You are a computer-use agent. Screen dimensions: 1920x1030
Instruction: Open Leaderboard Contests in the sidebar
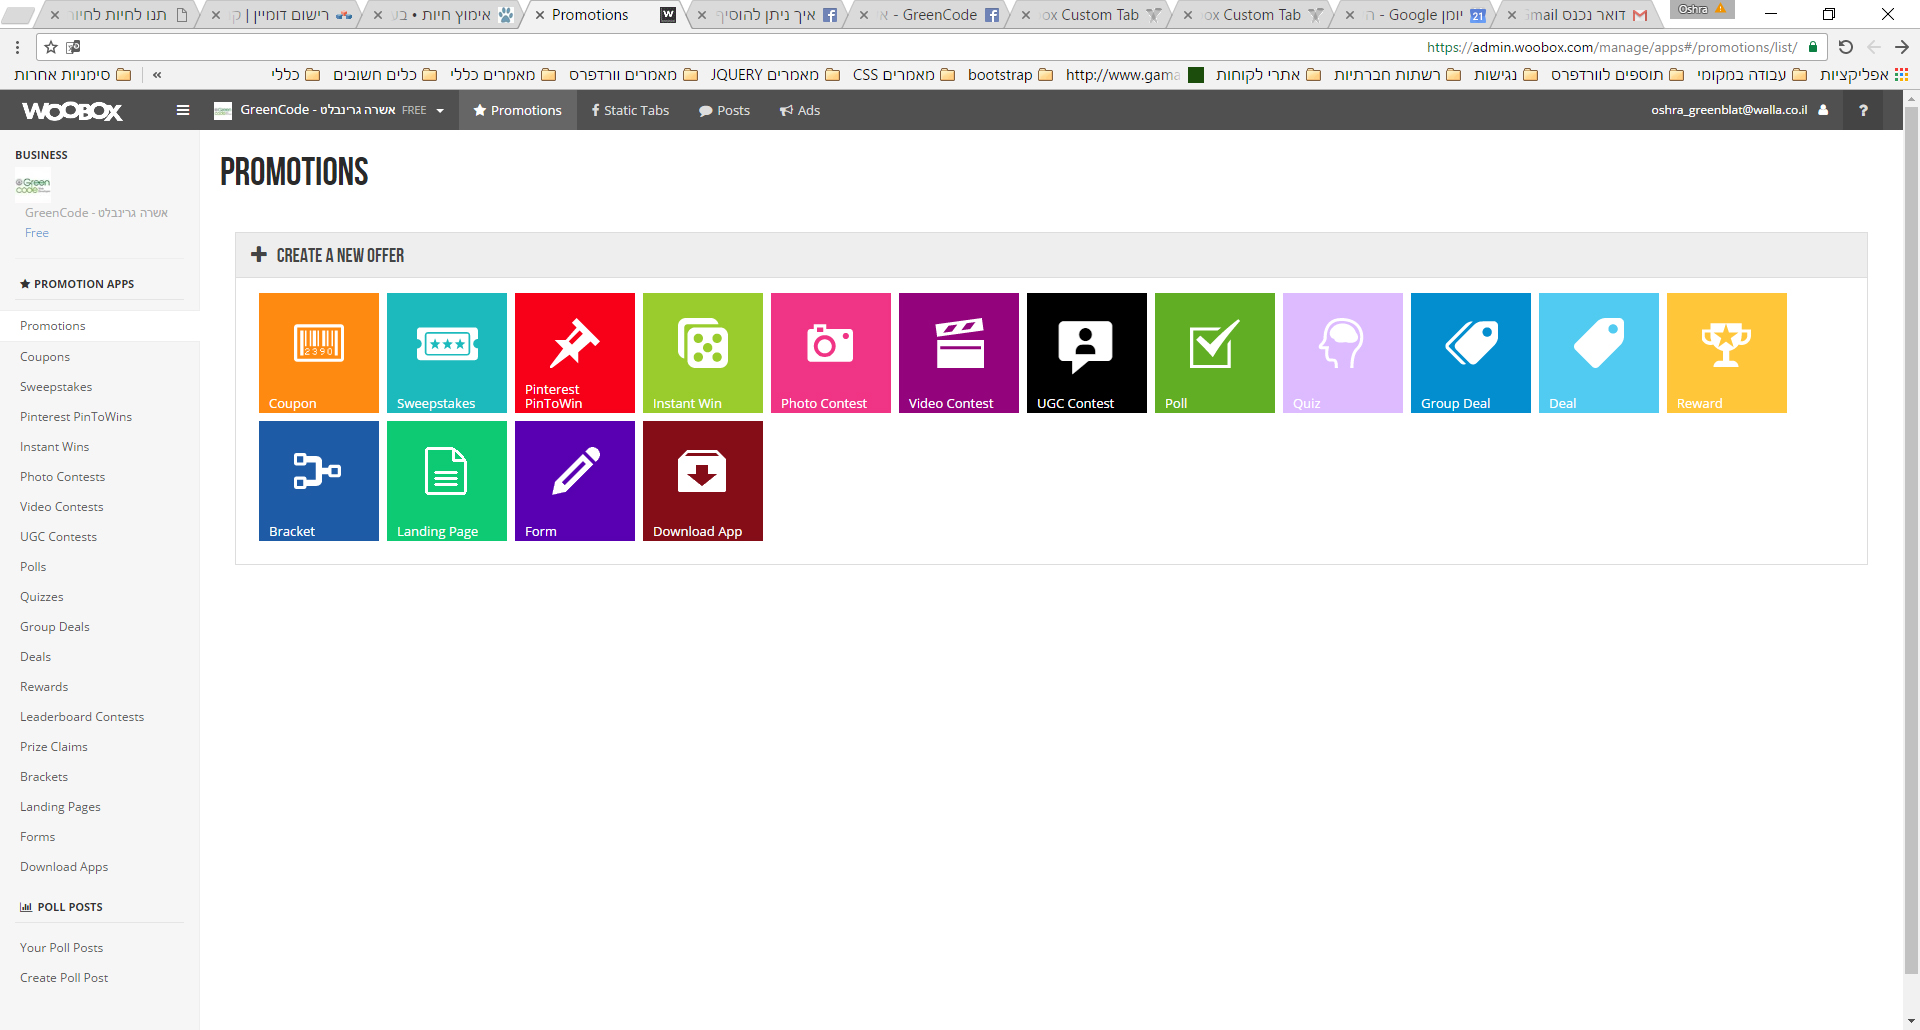pos(82,717)
